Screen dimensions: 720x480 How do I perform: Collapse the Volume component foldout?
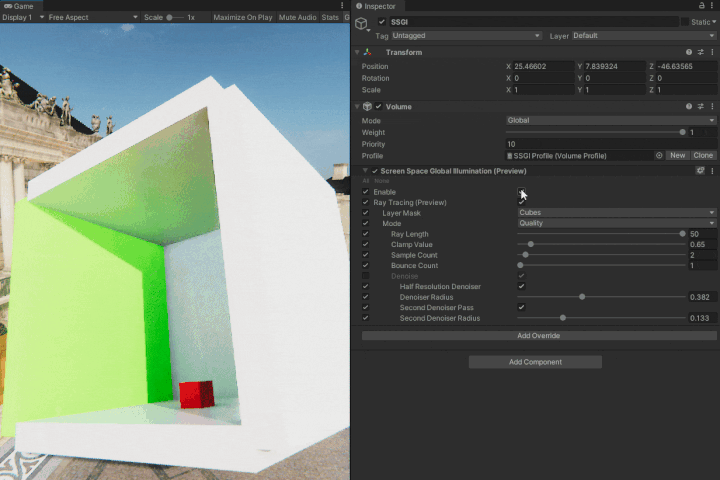[x=357, y=107]
